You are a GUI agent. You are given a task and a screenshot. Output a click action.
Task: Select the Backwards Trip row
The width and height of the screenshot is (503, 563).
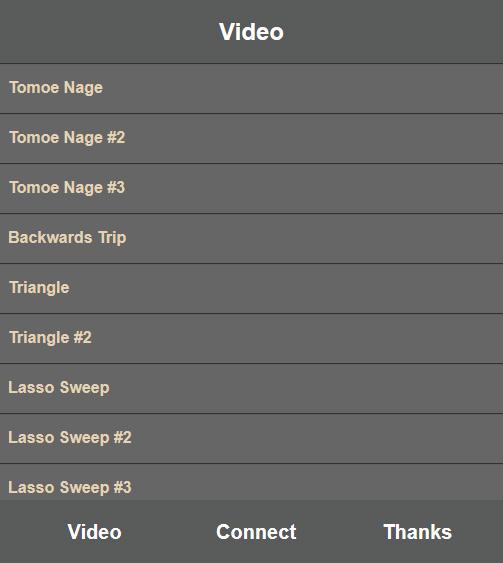click(251, 238)
